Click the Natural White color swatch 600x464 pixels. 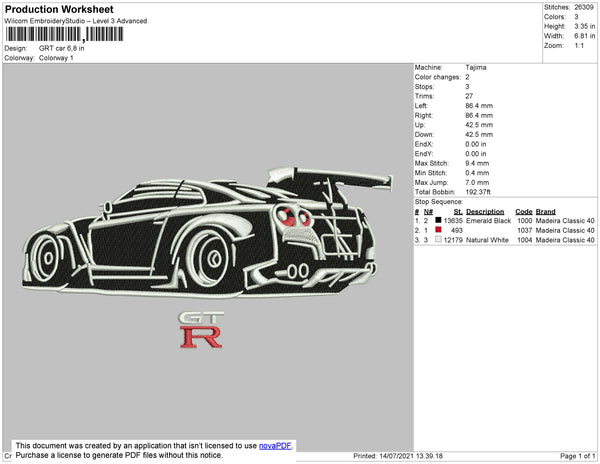tap(438, 239)
